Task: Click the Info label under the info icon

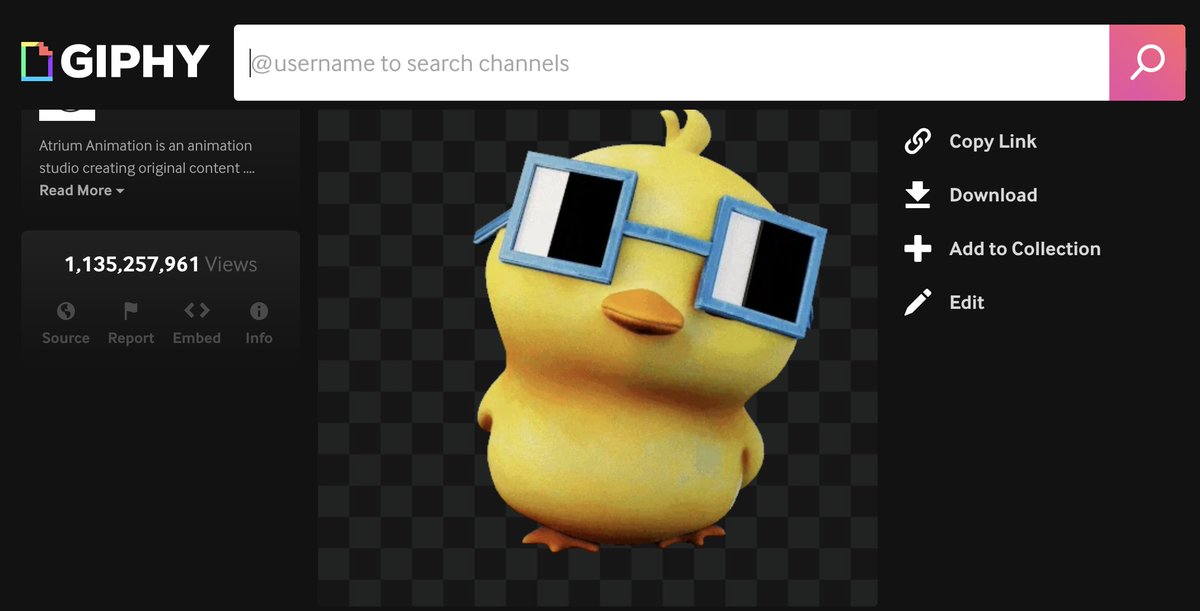Action: (x=259, y=338)
